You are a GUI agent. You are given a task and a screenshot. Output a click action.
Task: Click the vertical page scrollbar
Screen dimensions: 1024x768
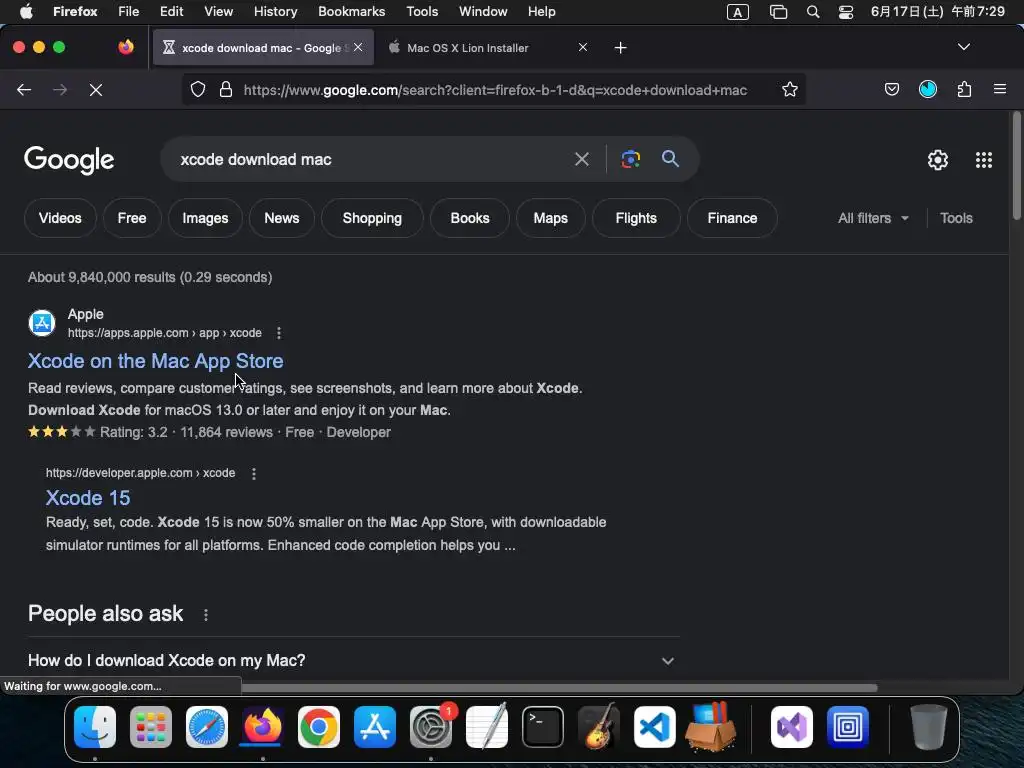[1016, 167]
